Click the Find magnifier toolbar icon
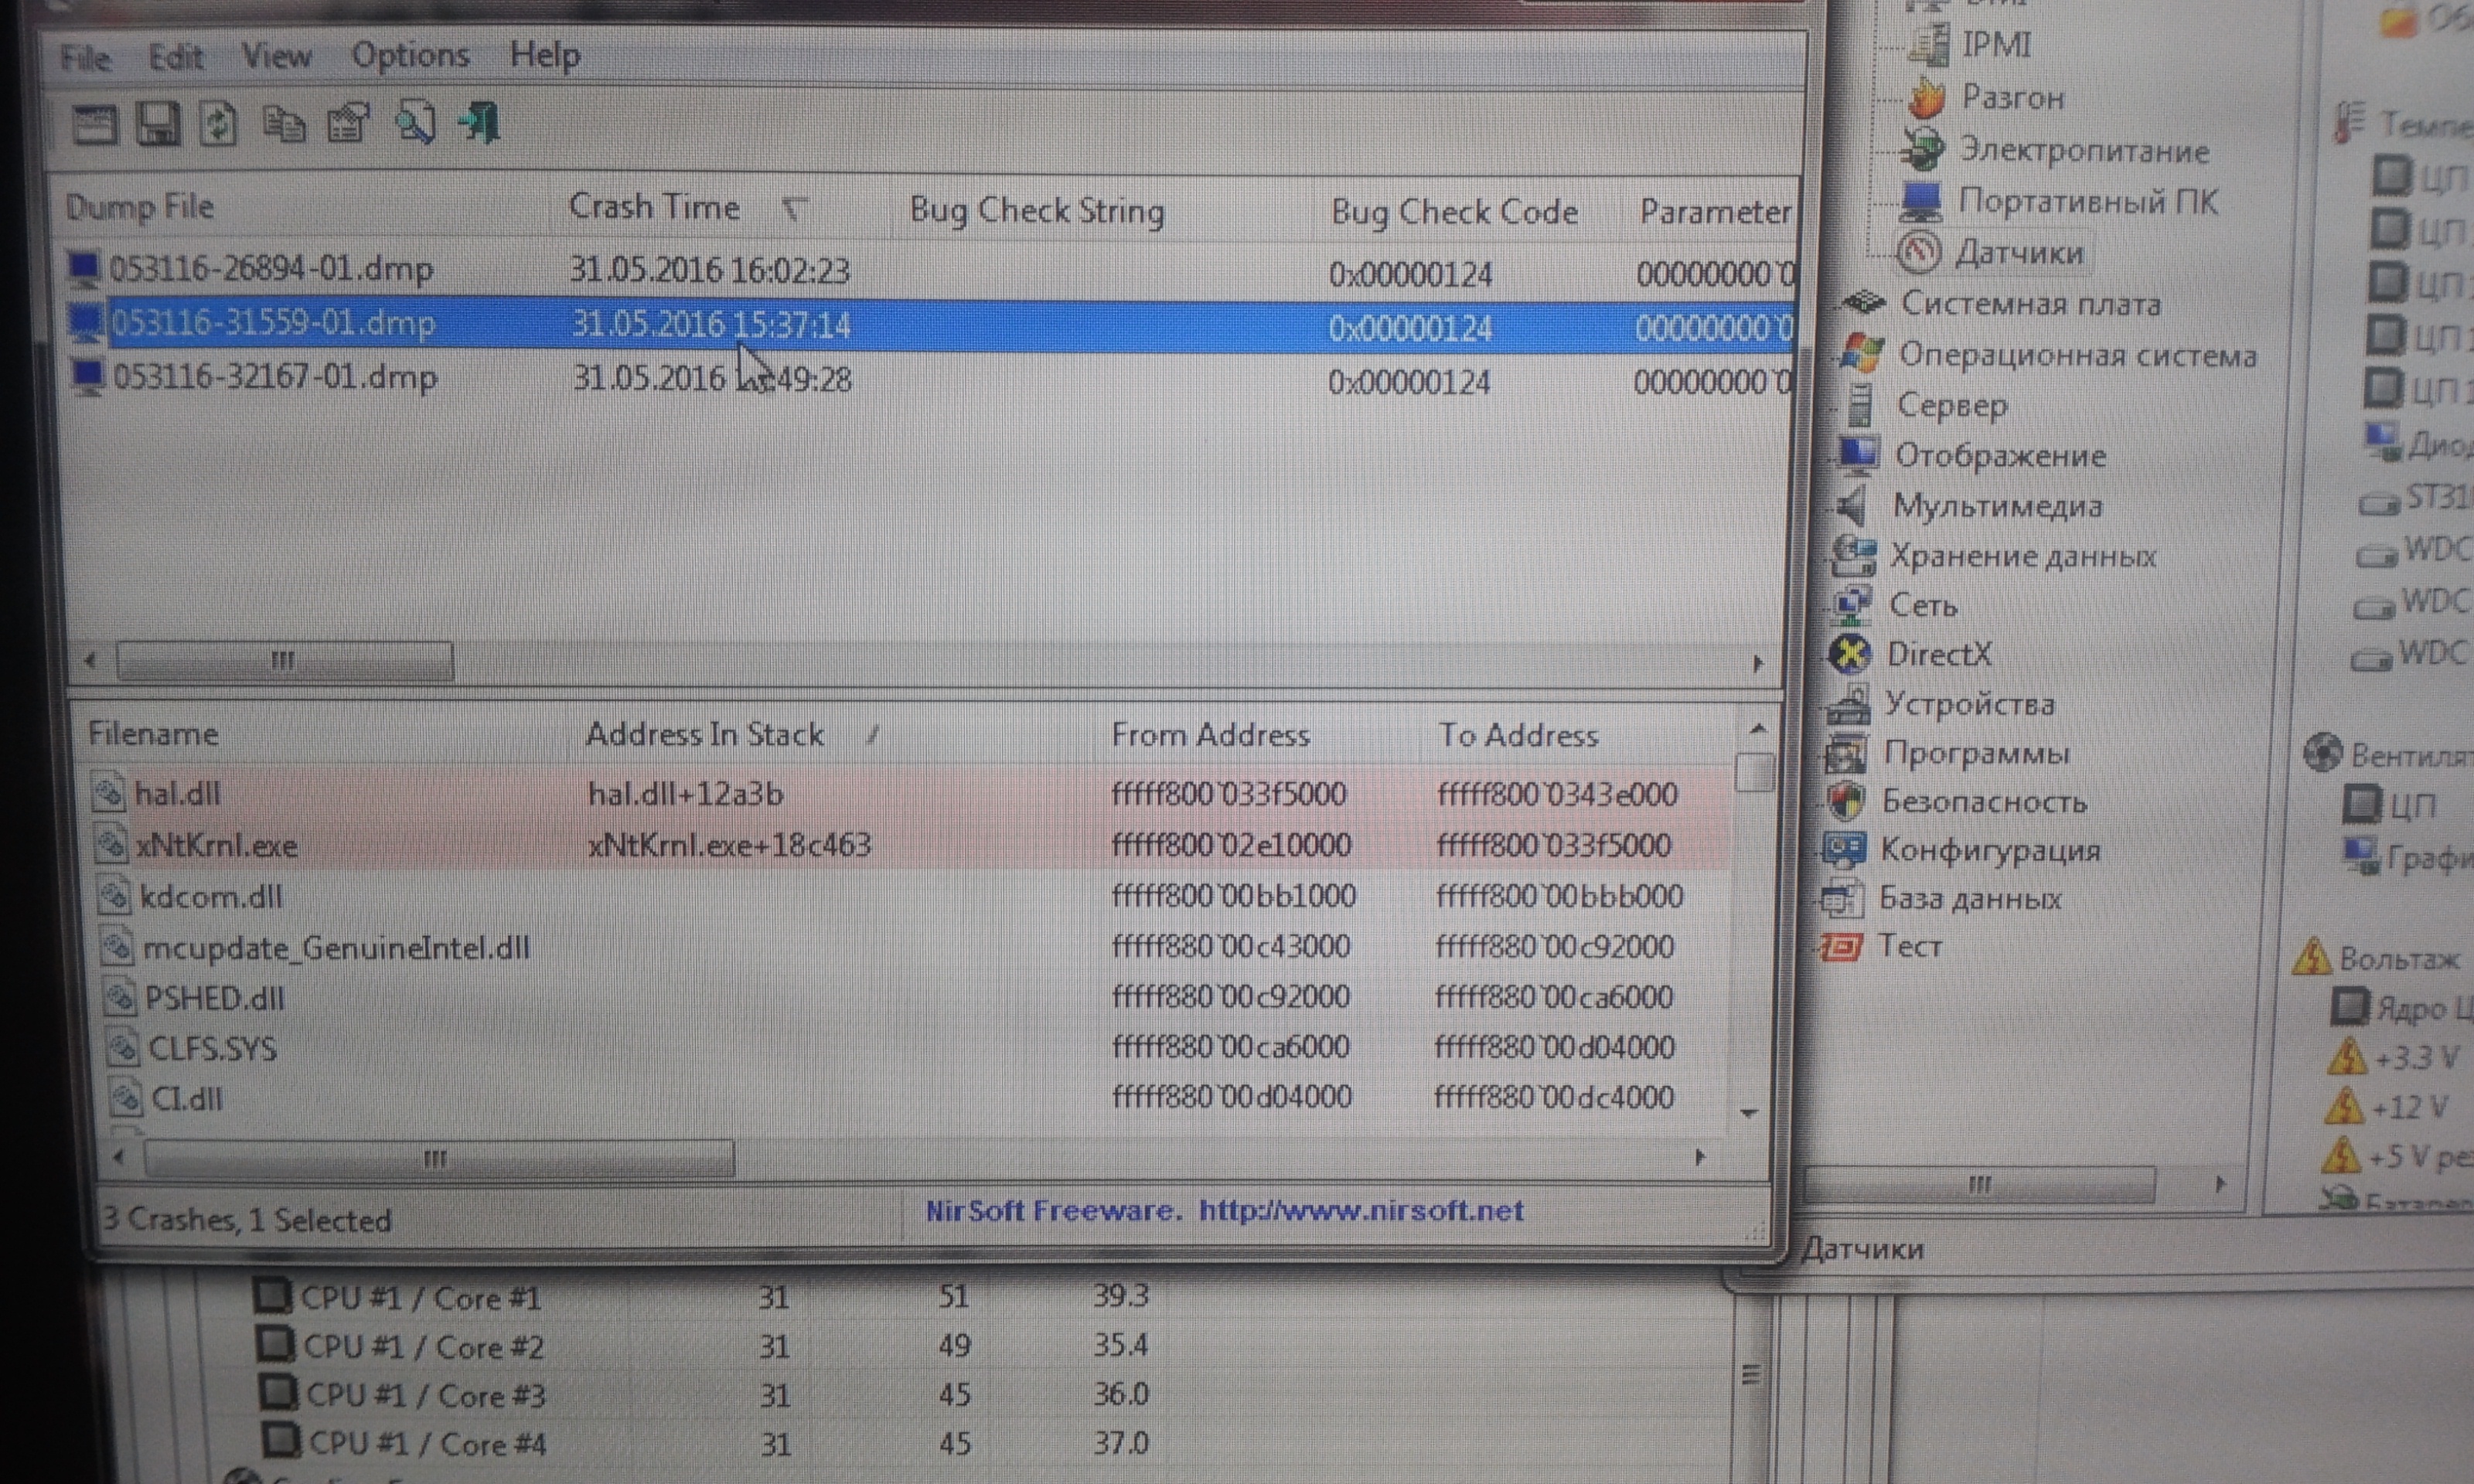Image resolution: width=2474 pixels, height=1484 pixels. coord(414,124)
